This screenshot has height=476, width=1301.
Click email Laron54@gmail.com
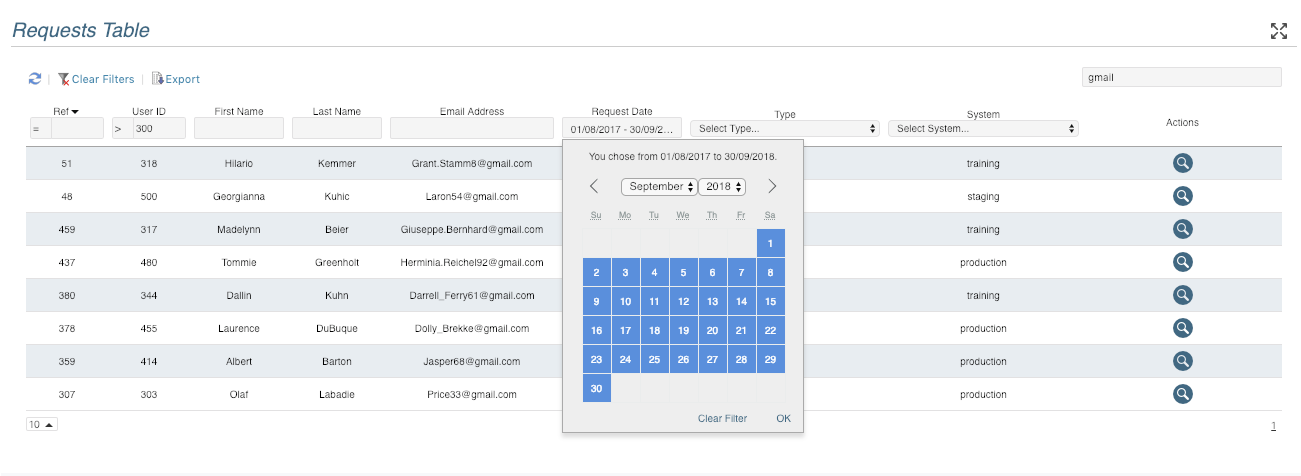[x=472, y=196]
